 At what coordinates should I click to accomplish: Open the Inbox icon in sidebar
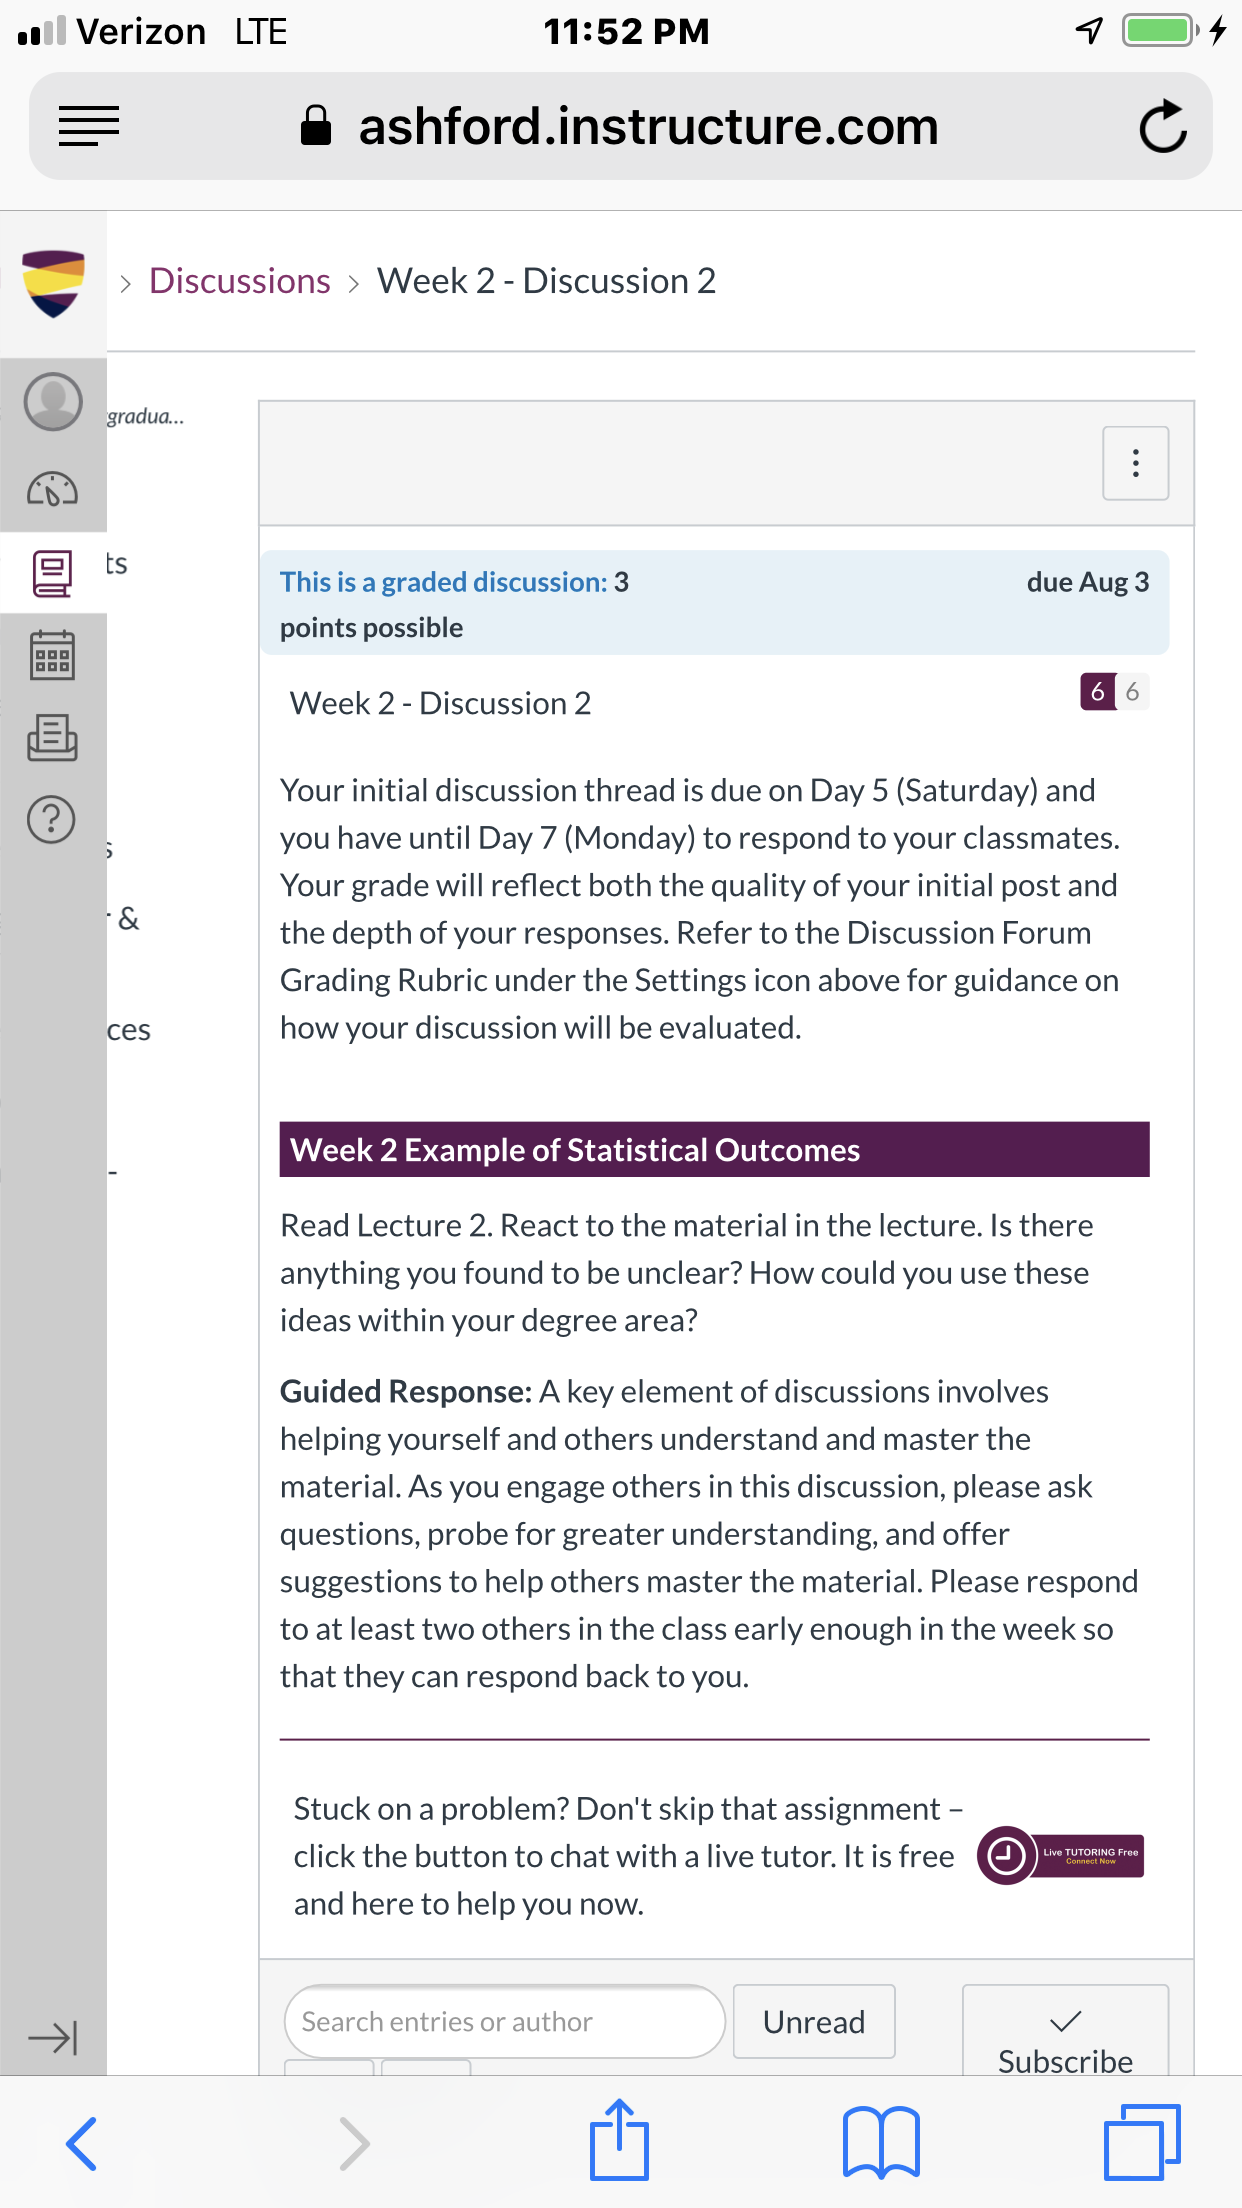point(53,738)
